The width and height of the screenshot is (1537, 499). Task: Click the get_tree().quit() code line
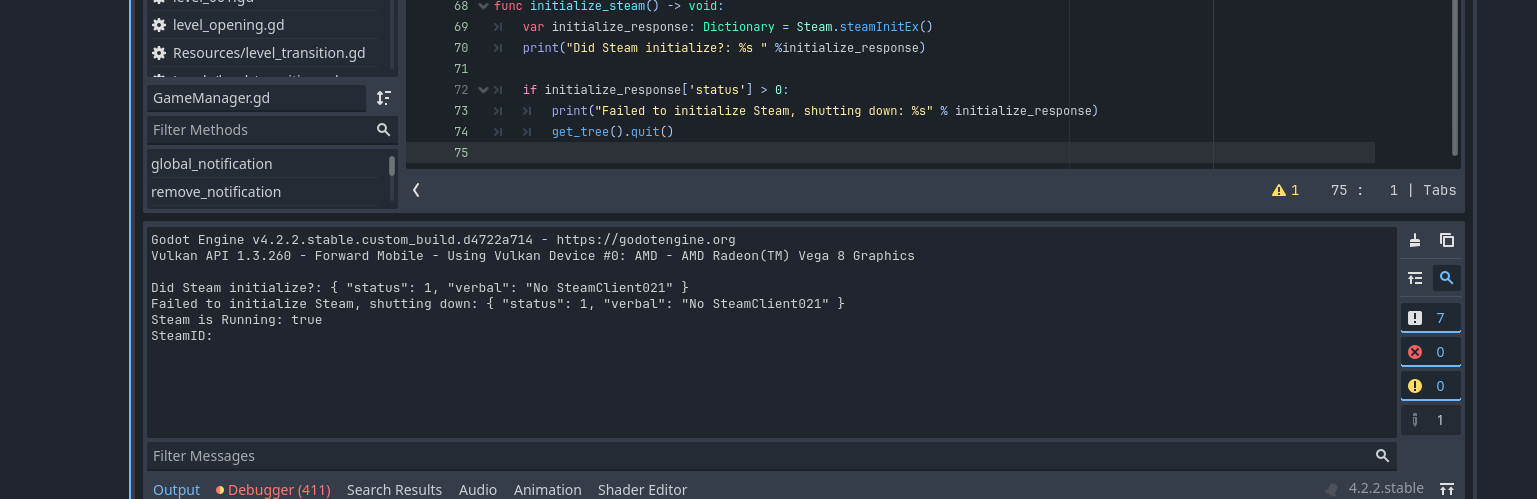(x=613, y=132)
